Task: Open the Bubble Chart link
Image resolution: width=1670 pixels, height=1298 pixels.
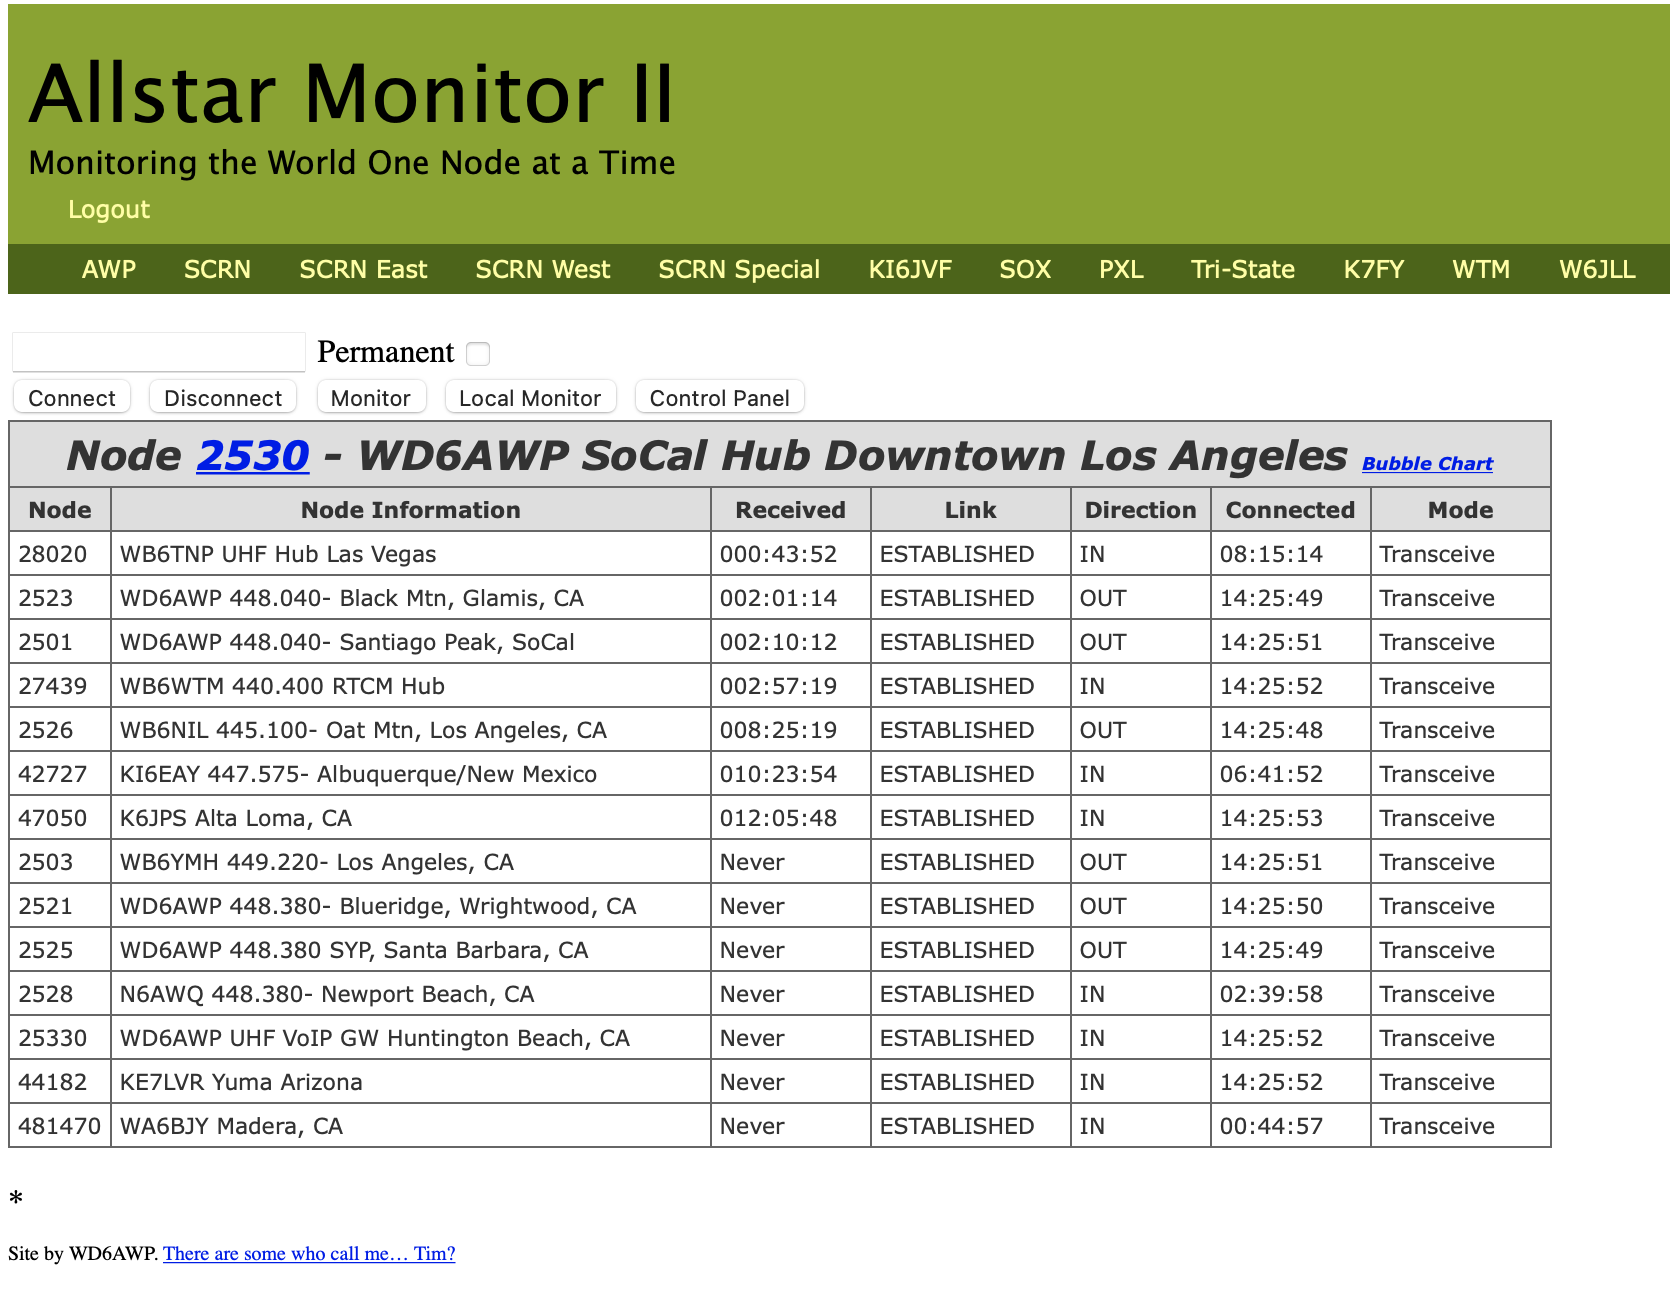Action: coord(1426,464)
